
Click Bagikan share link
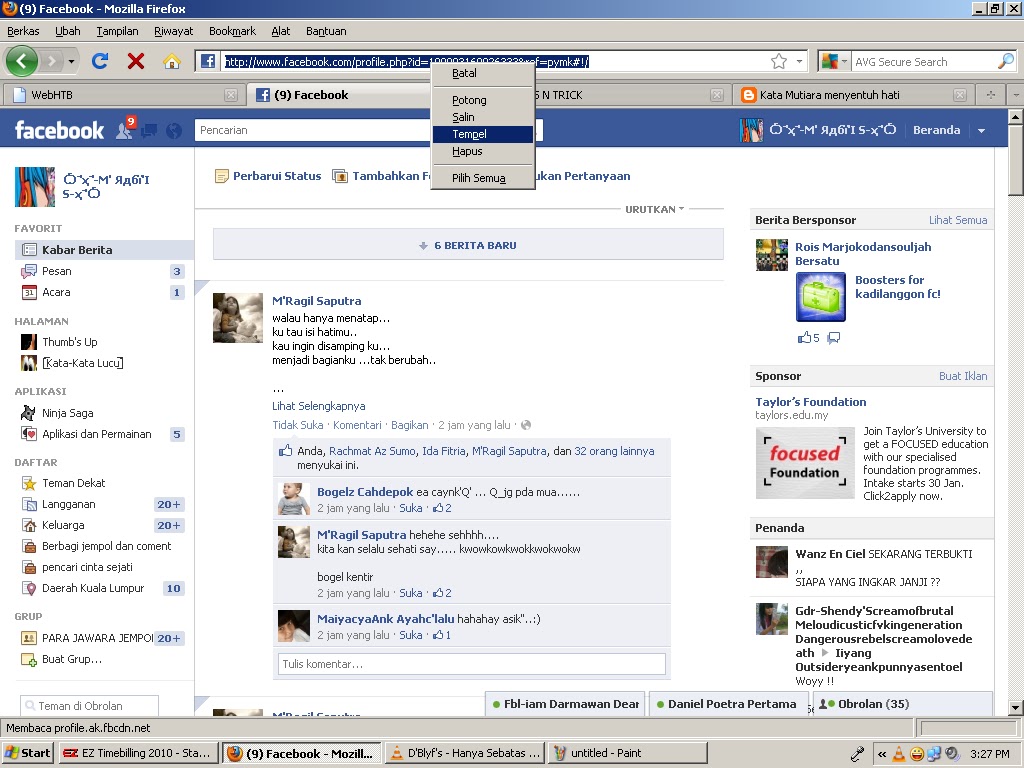click(x=409, y=425)
